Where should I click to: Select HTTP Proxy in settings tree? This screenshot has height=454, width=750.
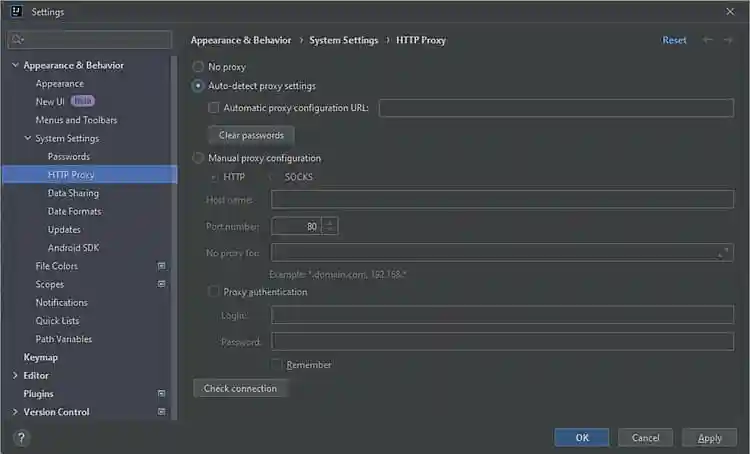[x=89, y=175]
